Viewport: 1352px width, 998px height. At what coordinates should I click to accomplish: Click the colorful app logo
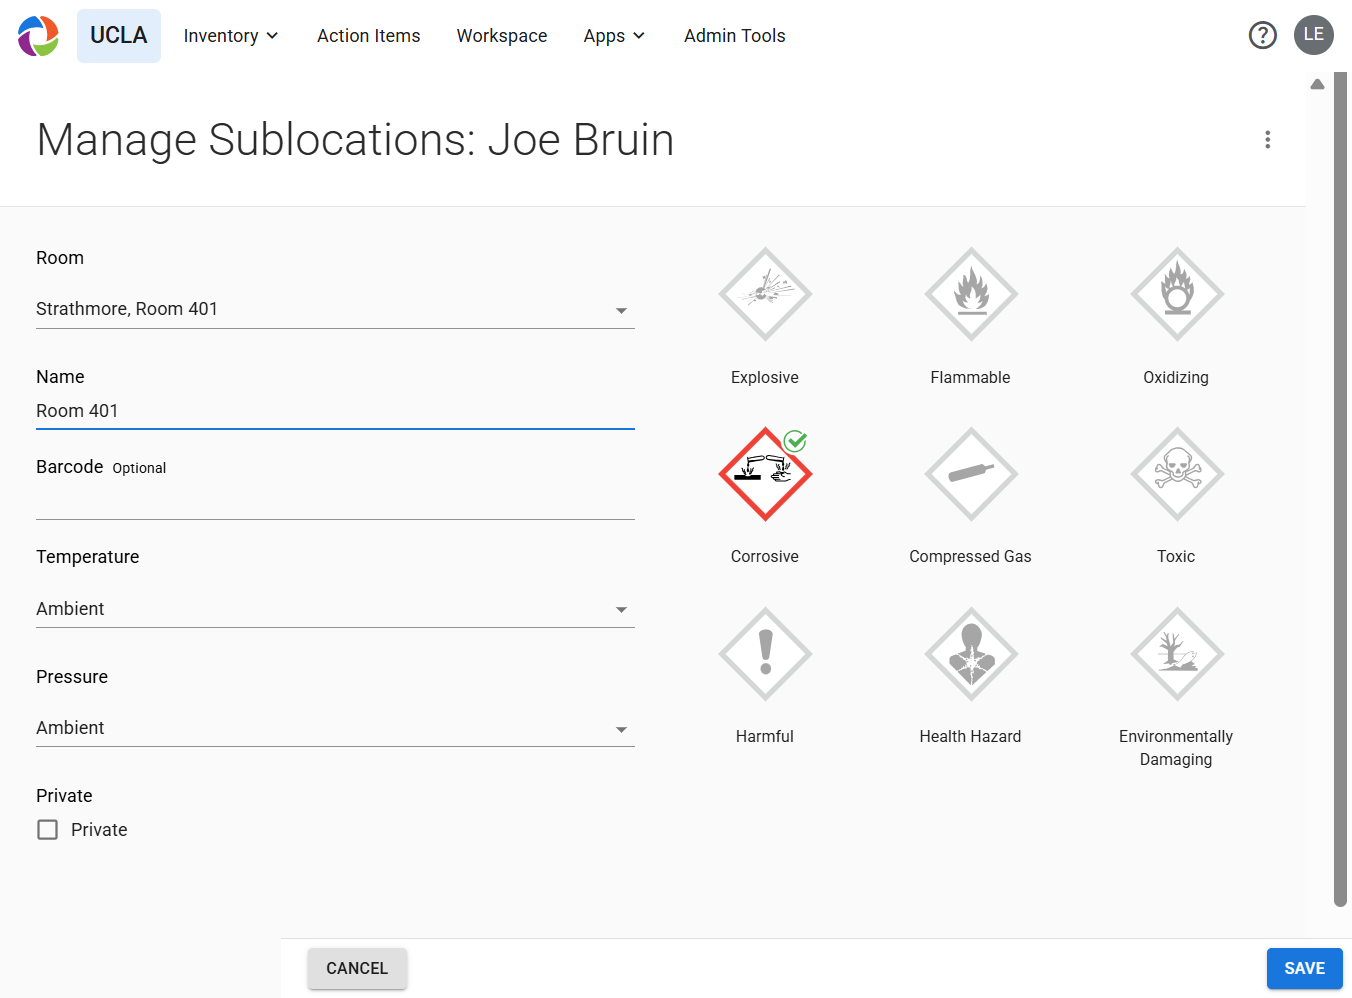38,36
